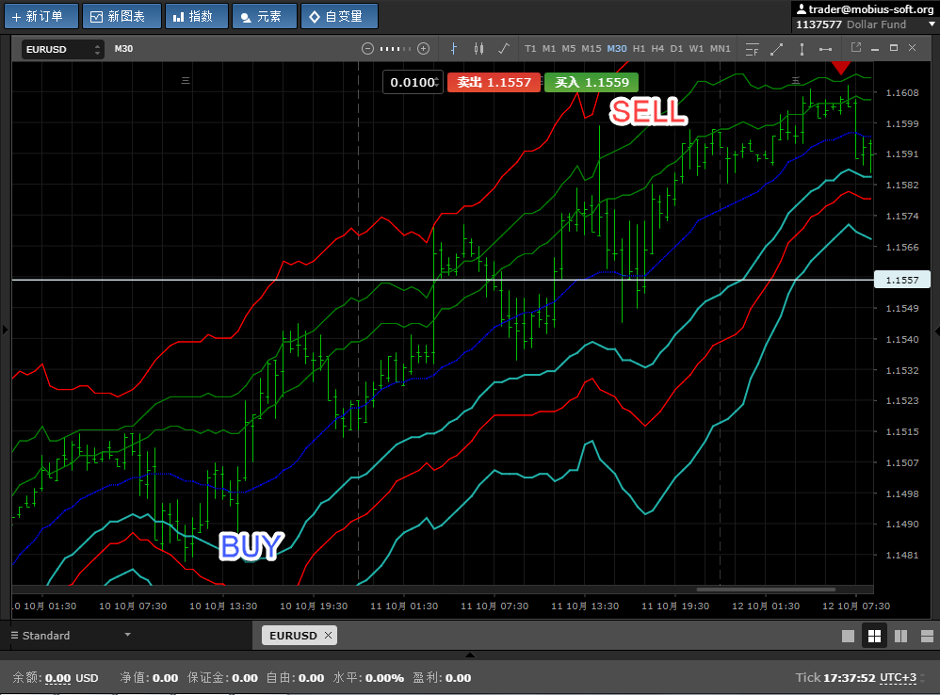
Task: Open the UTC+3 timezone selector
Action: click(898, 678)
